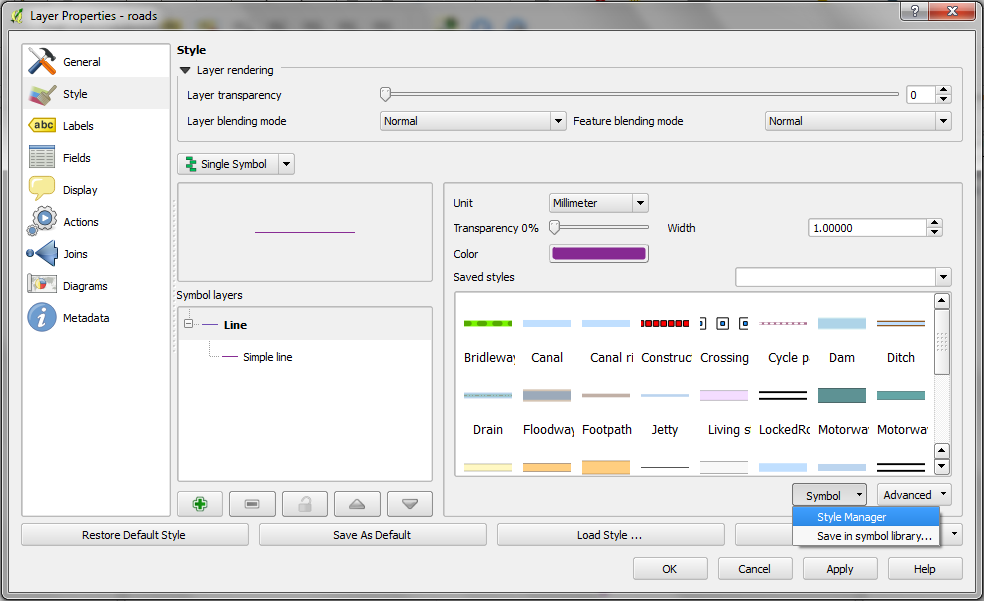Click the Apply button
The width and height of the screenshot is (984, 601).
(840, 569)
